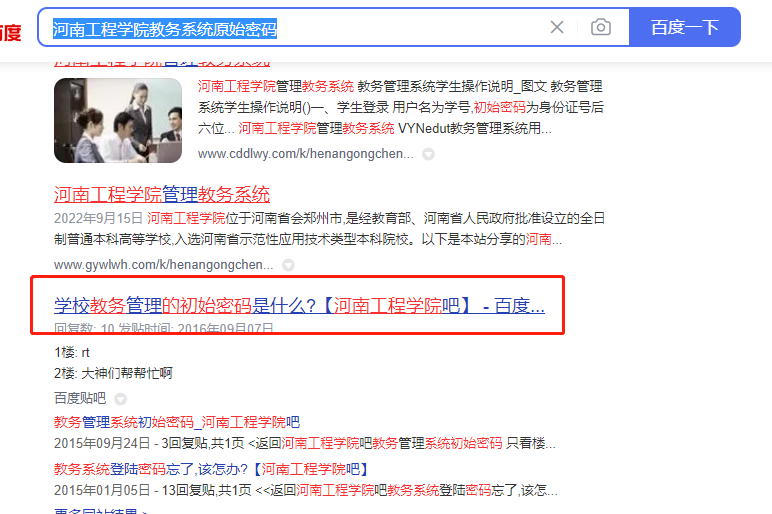Open www.cddlwy.com source link
This screenshot has height=514, width=772.
305,154
